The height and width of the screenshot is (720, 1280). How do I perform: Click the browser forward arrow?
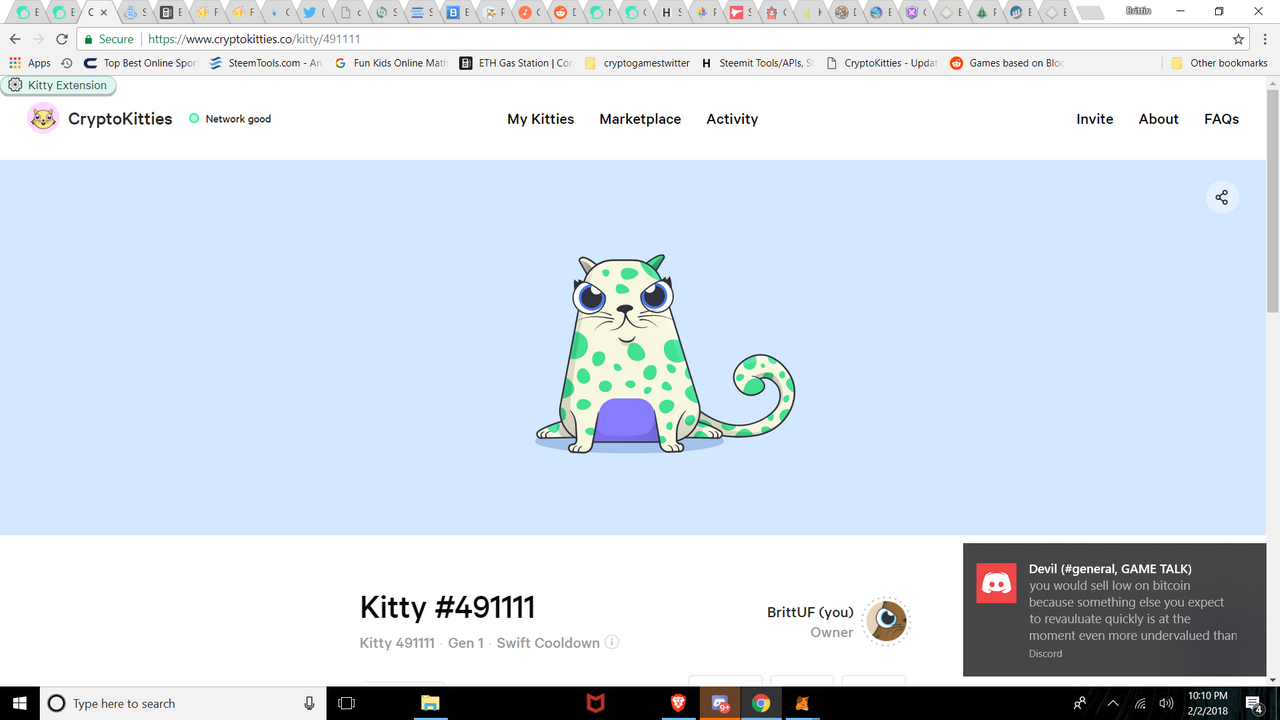point(38,39)
